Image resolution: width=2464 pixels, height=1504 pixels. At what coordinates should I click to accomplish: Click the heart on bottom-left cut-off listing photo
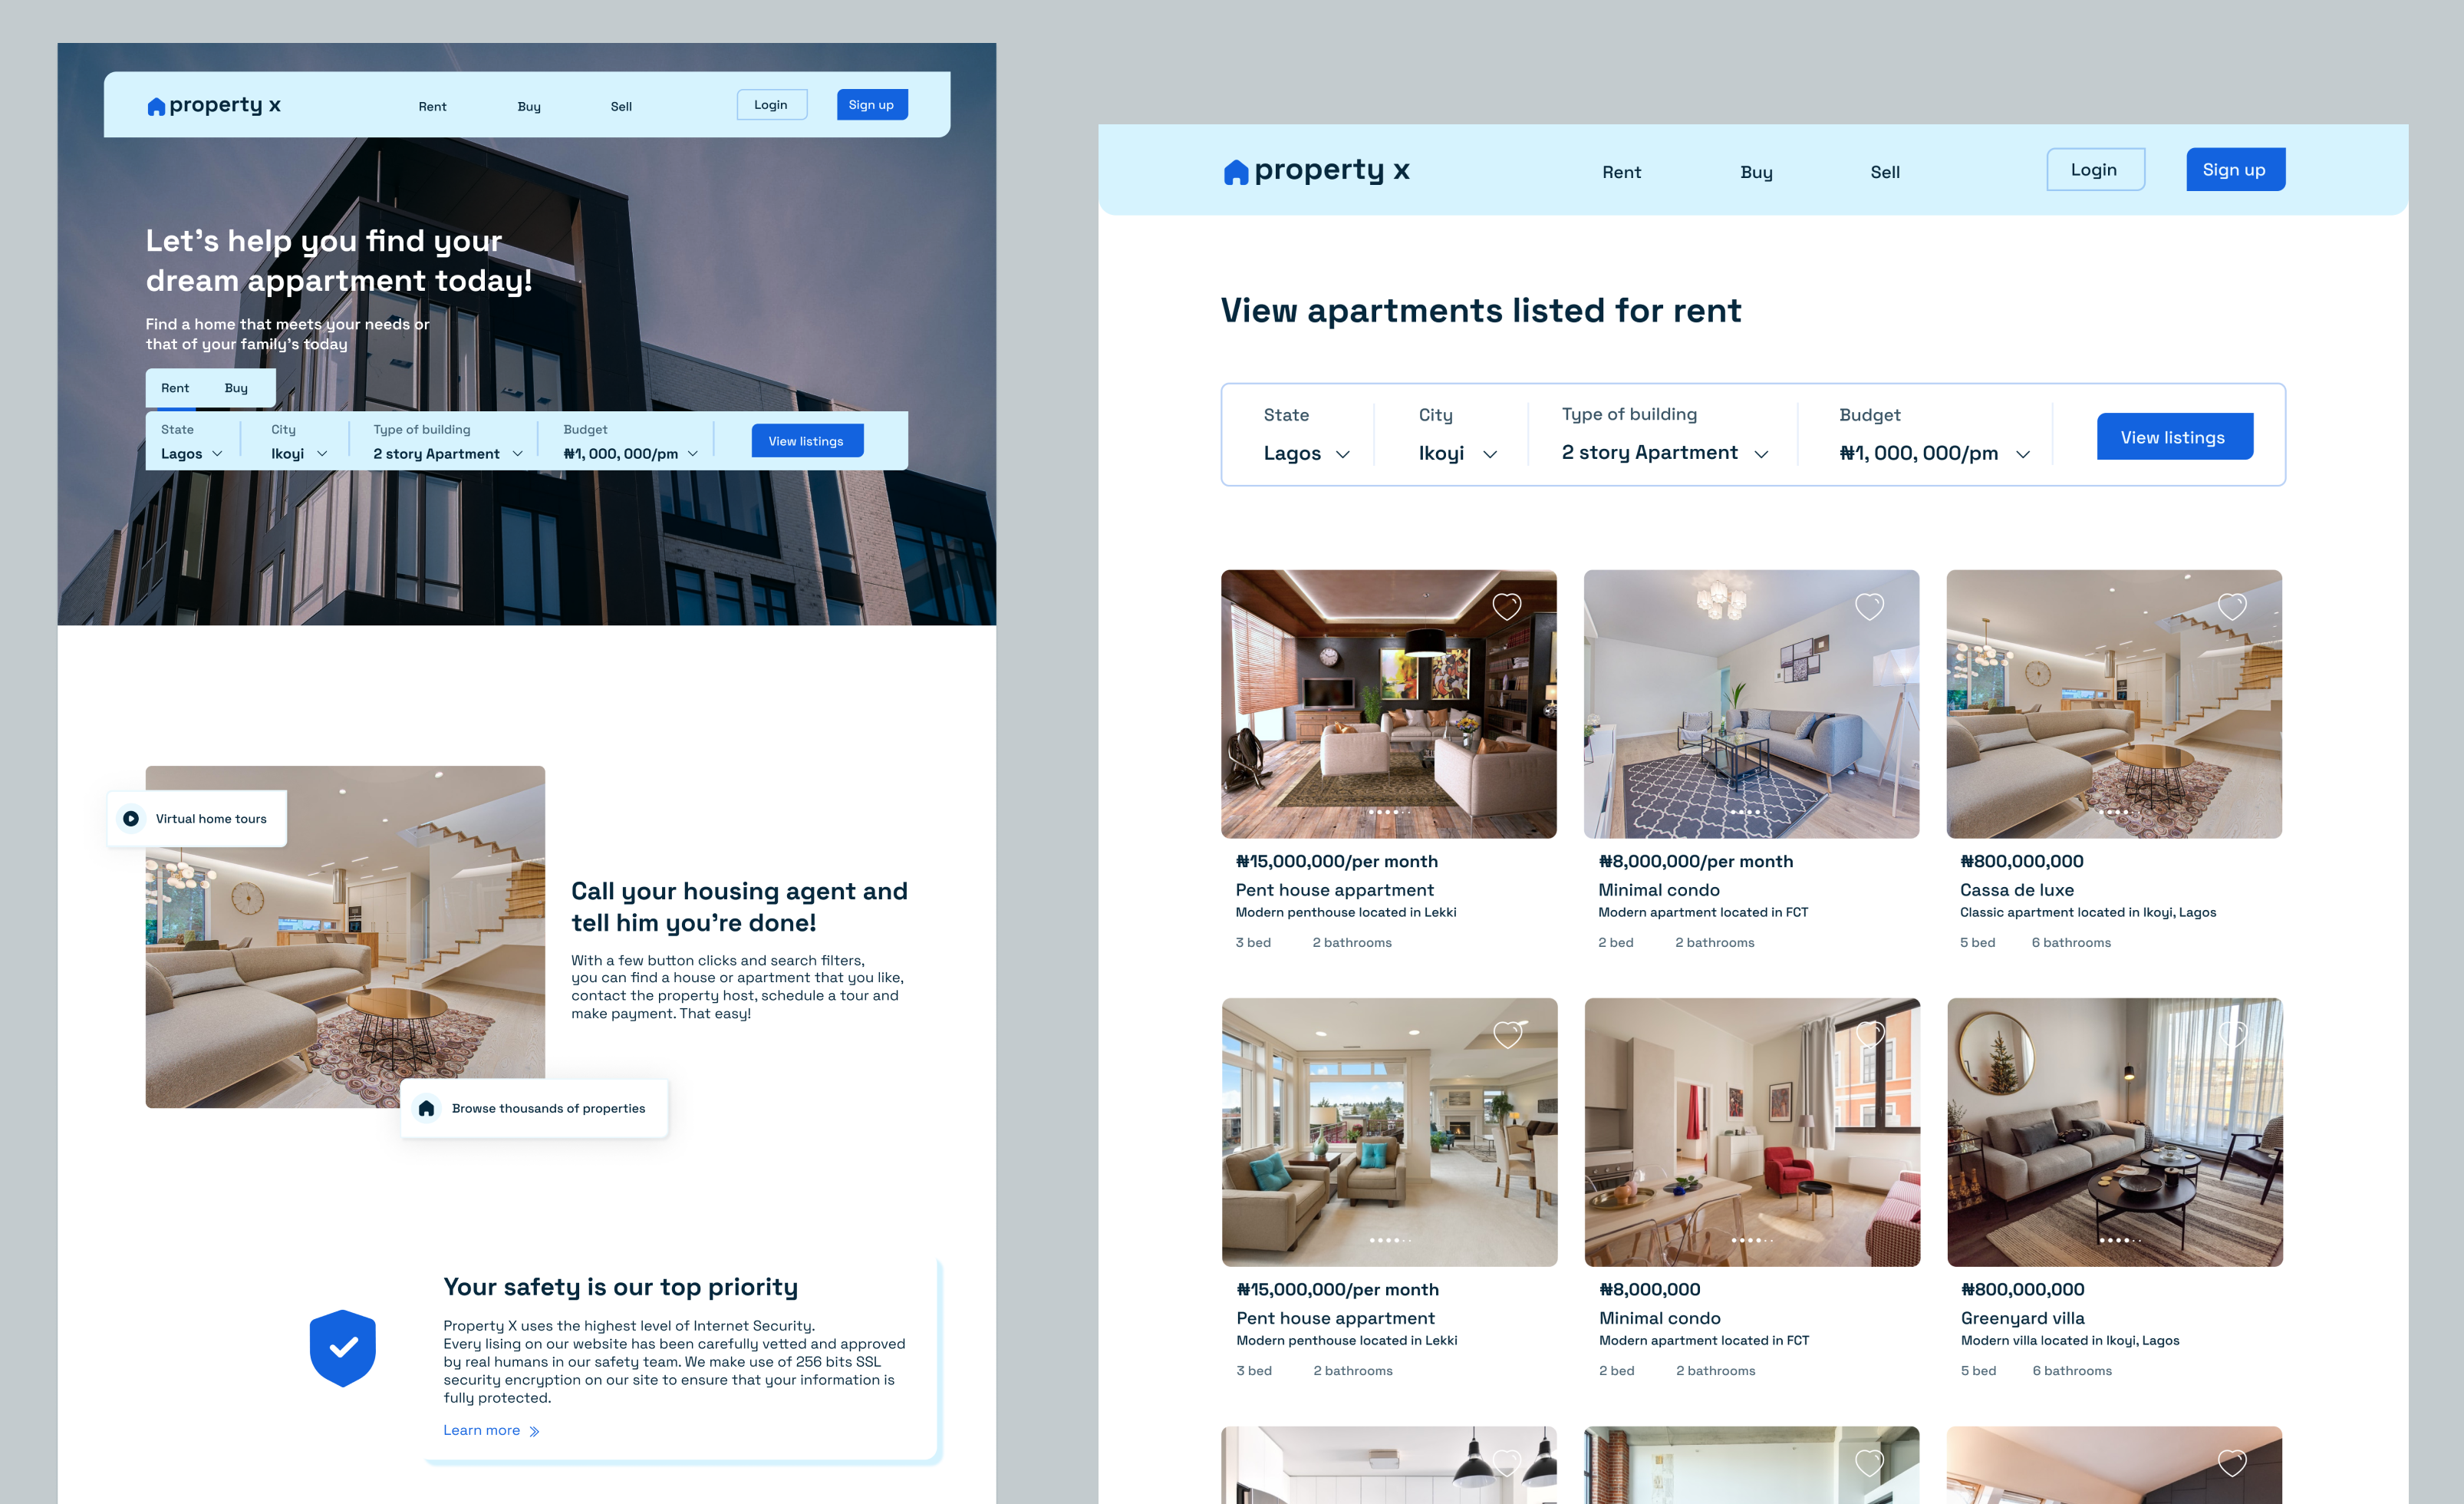1507,1463
